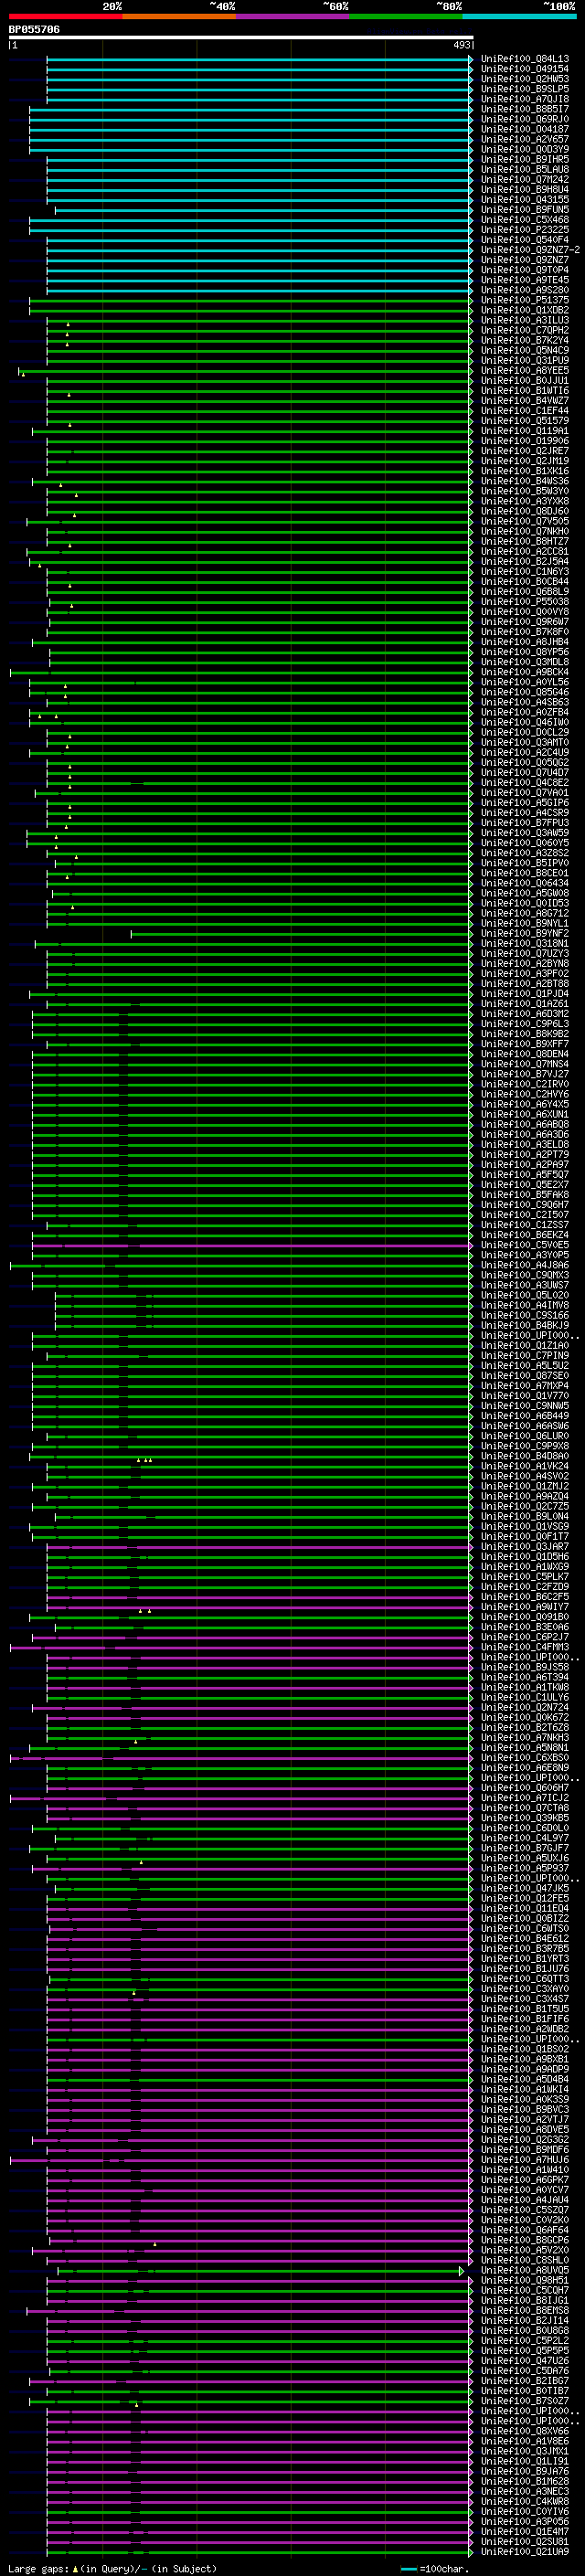Click the white query sequence bar
Screen dimensions: 585x2576
241,37
